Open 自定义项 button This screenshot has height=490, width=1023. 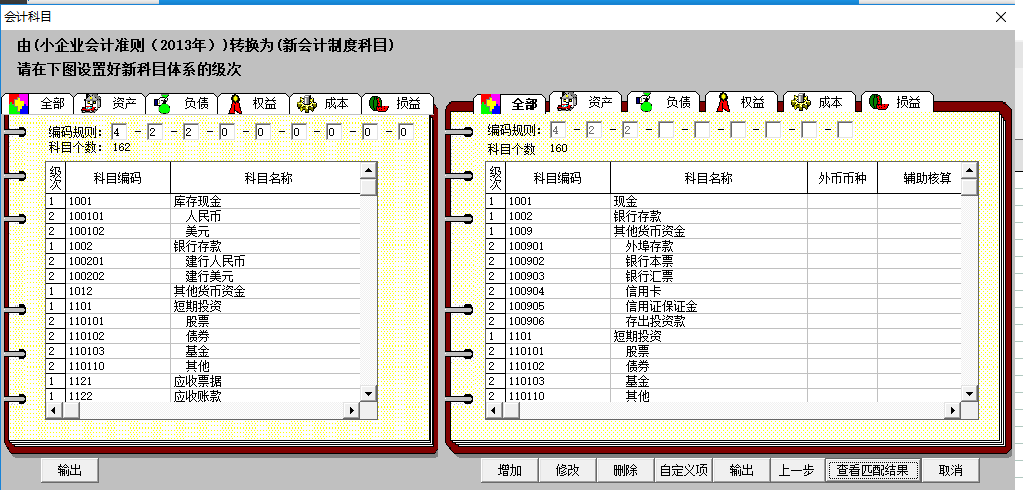[x=683, y=470]
